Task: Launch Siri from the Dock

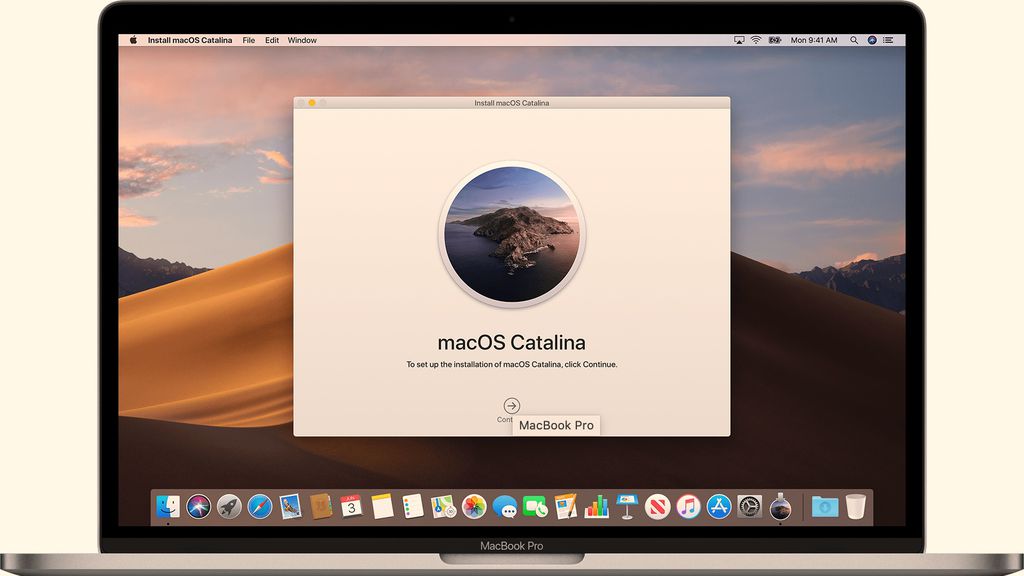Action: [x=199, y=506]
